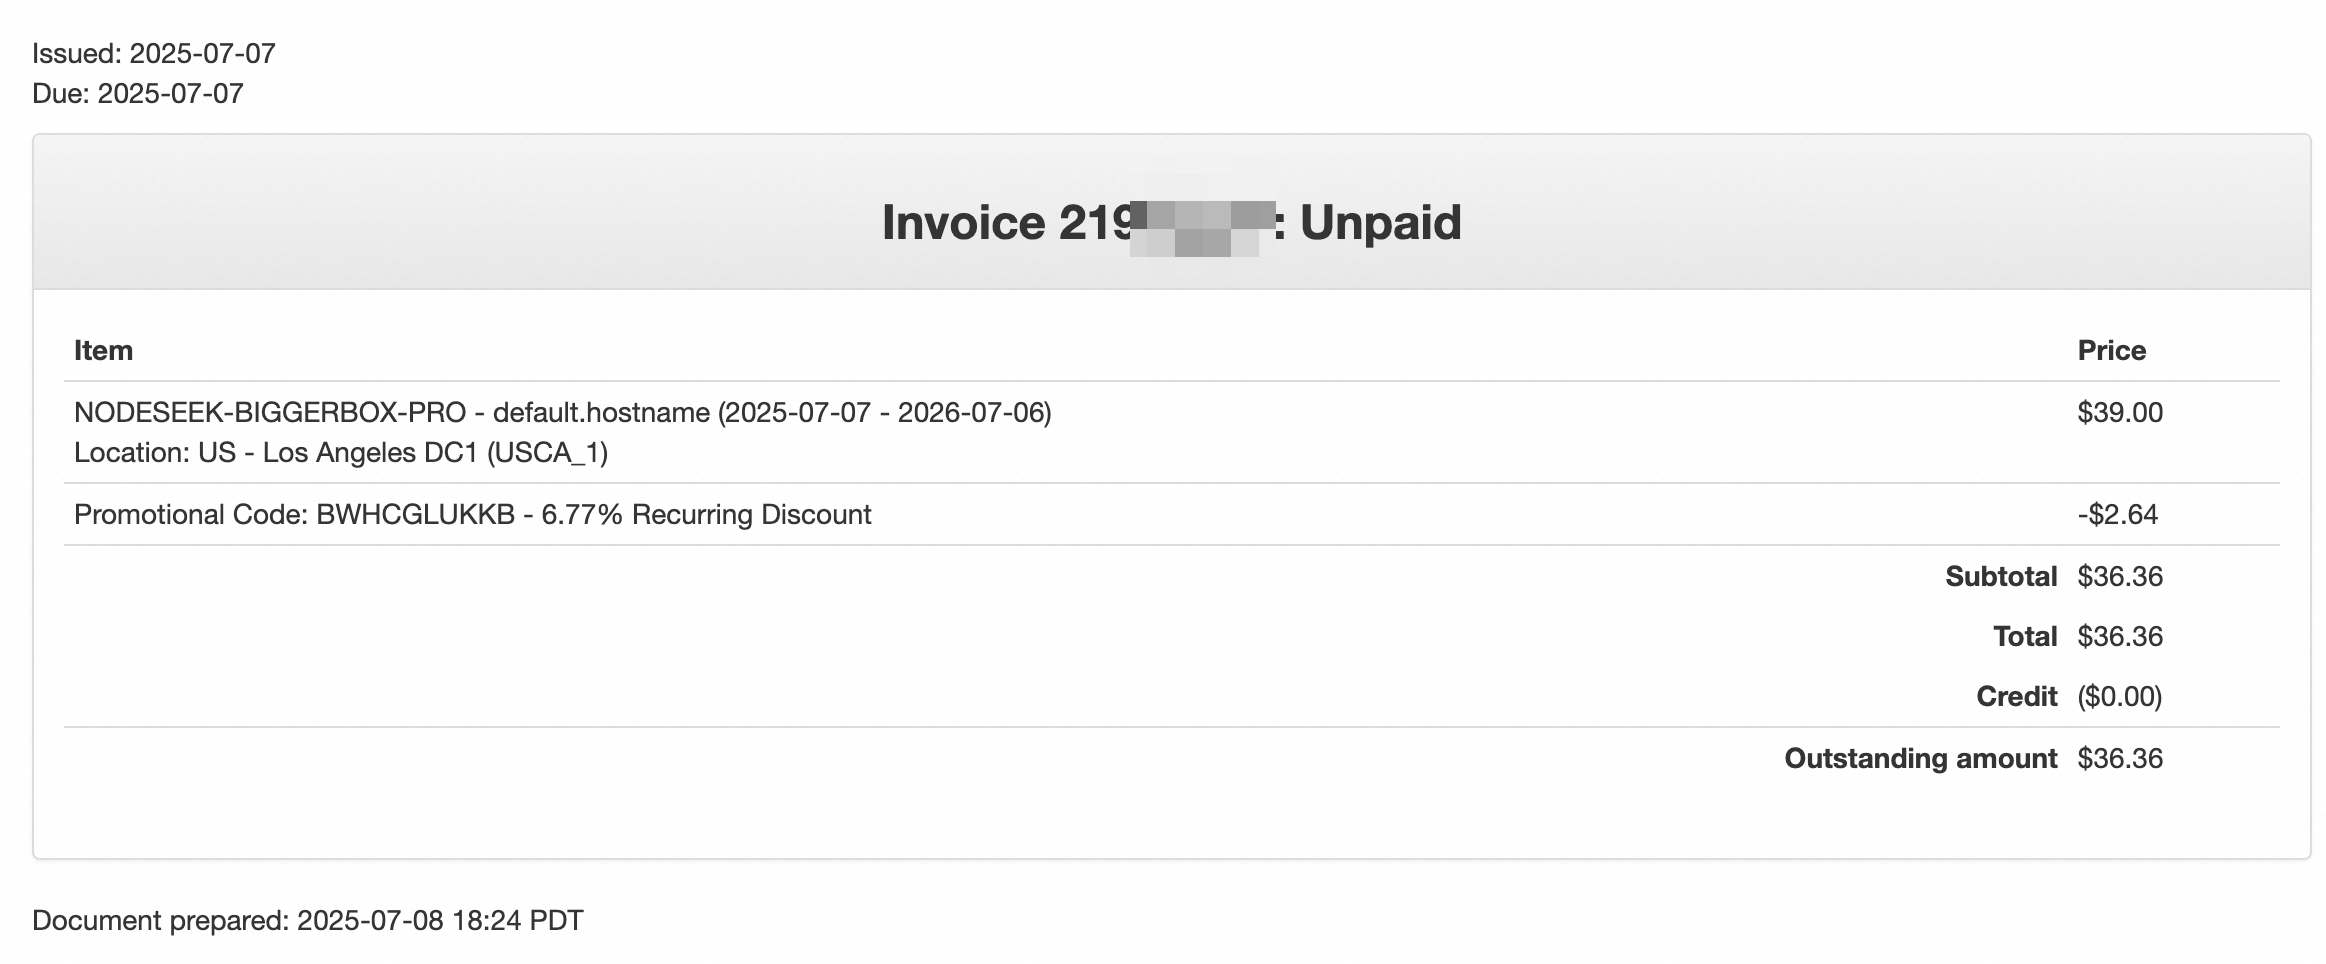Click the ($0.00) credit value
The width and height of the screenshot is (2326, 964).
coord(2119,697)
